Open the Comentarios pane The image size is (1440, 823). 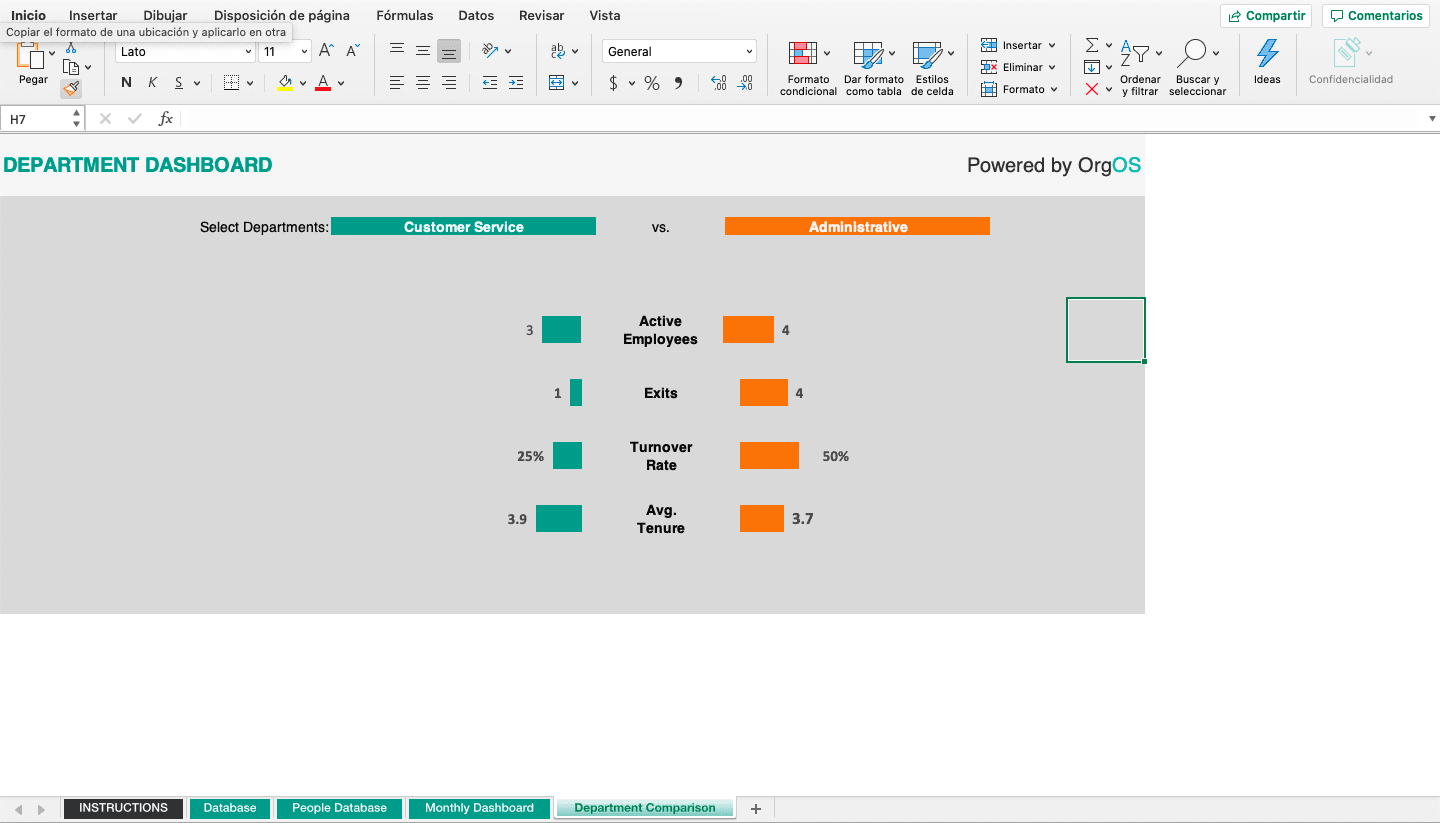pos(1376,16)
